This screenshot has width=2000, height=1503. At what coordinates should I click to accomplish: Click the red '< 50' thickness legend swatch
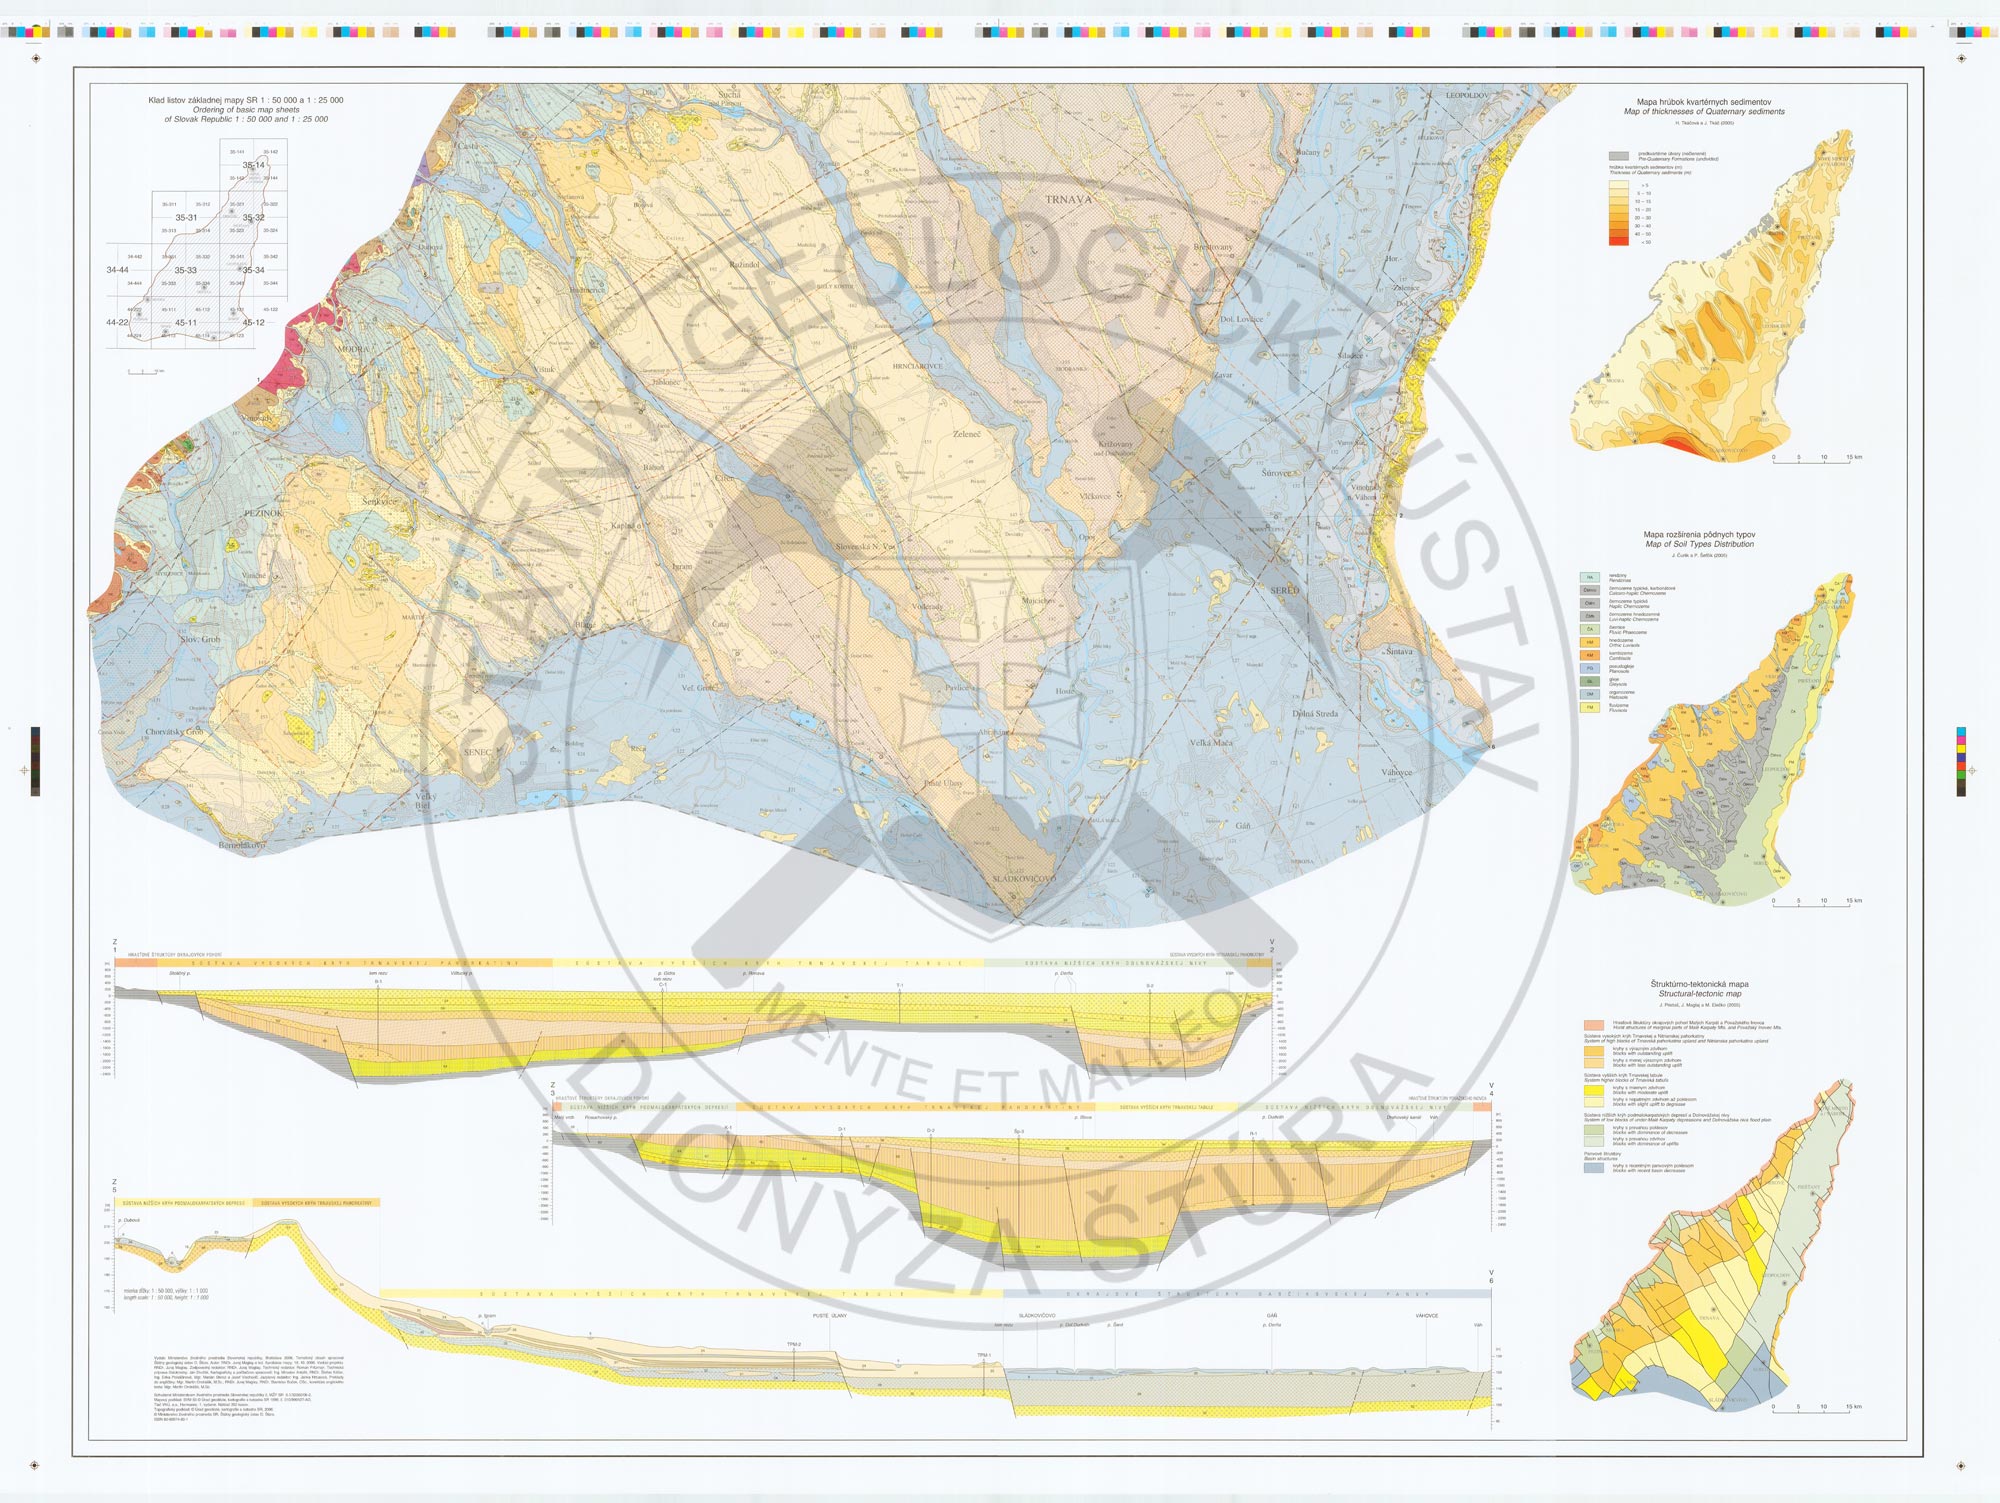click(1618, 241)
